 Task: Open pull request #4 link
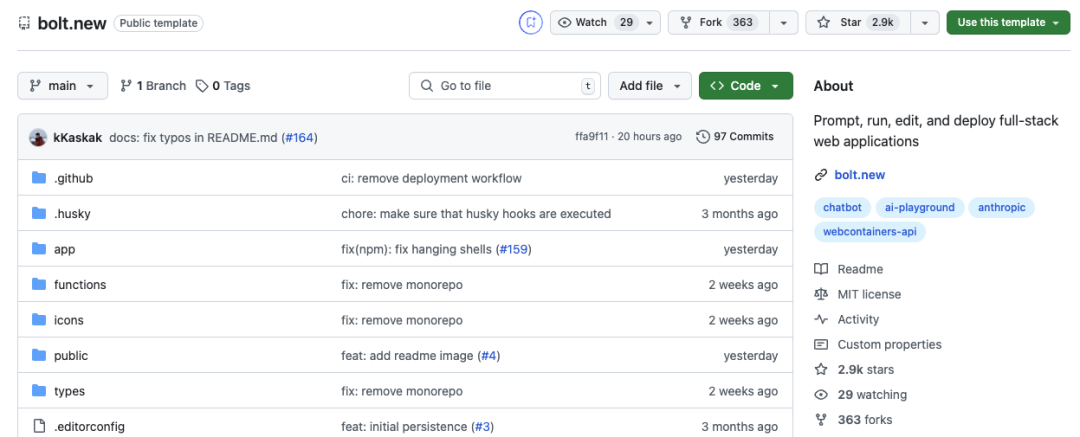point(487,356)
